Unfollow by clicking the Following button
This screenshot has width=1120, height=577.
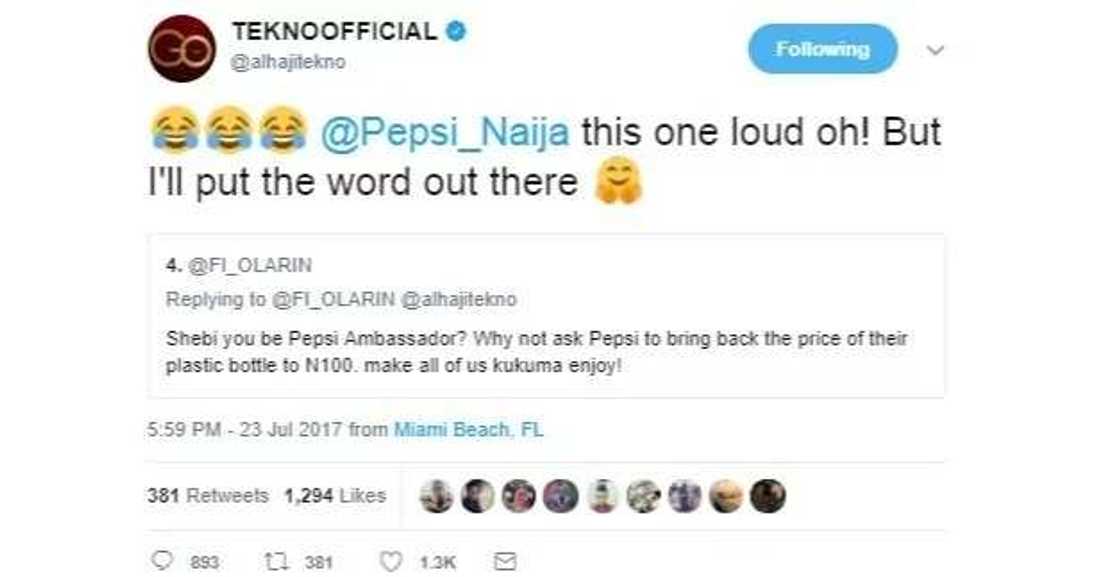(x=822, y=47)
